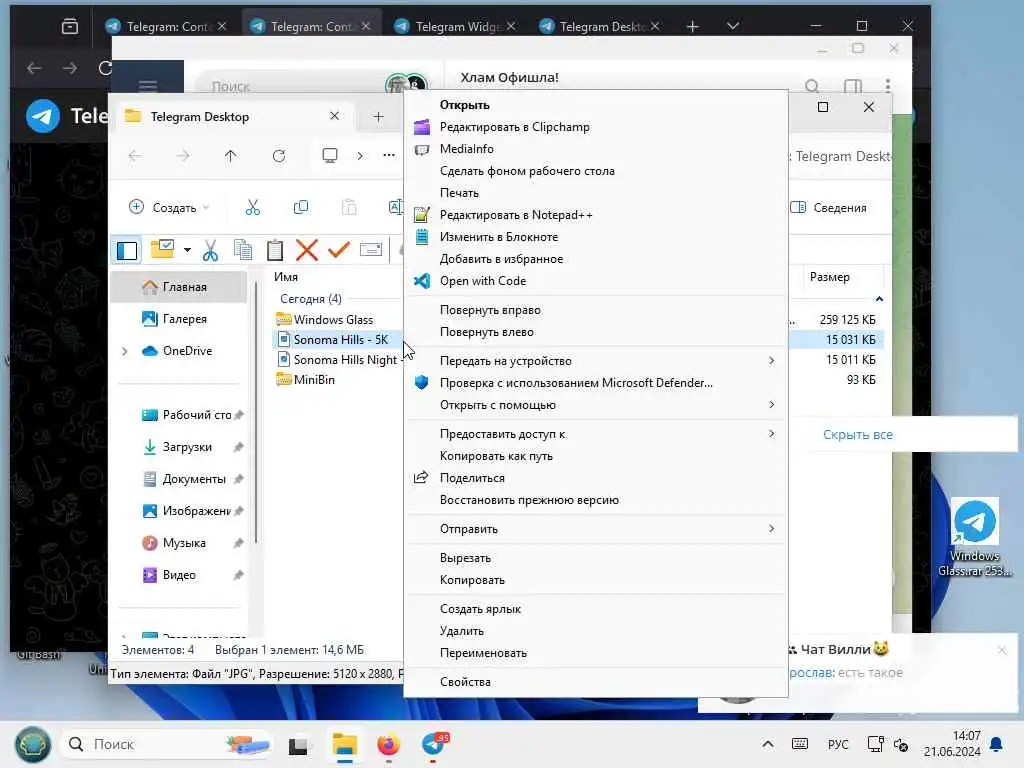Choose Сделать фоном рабочего стола
The image size is (1024, 768).
(596, 171)
